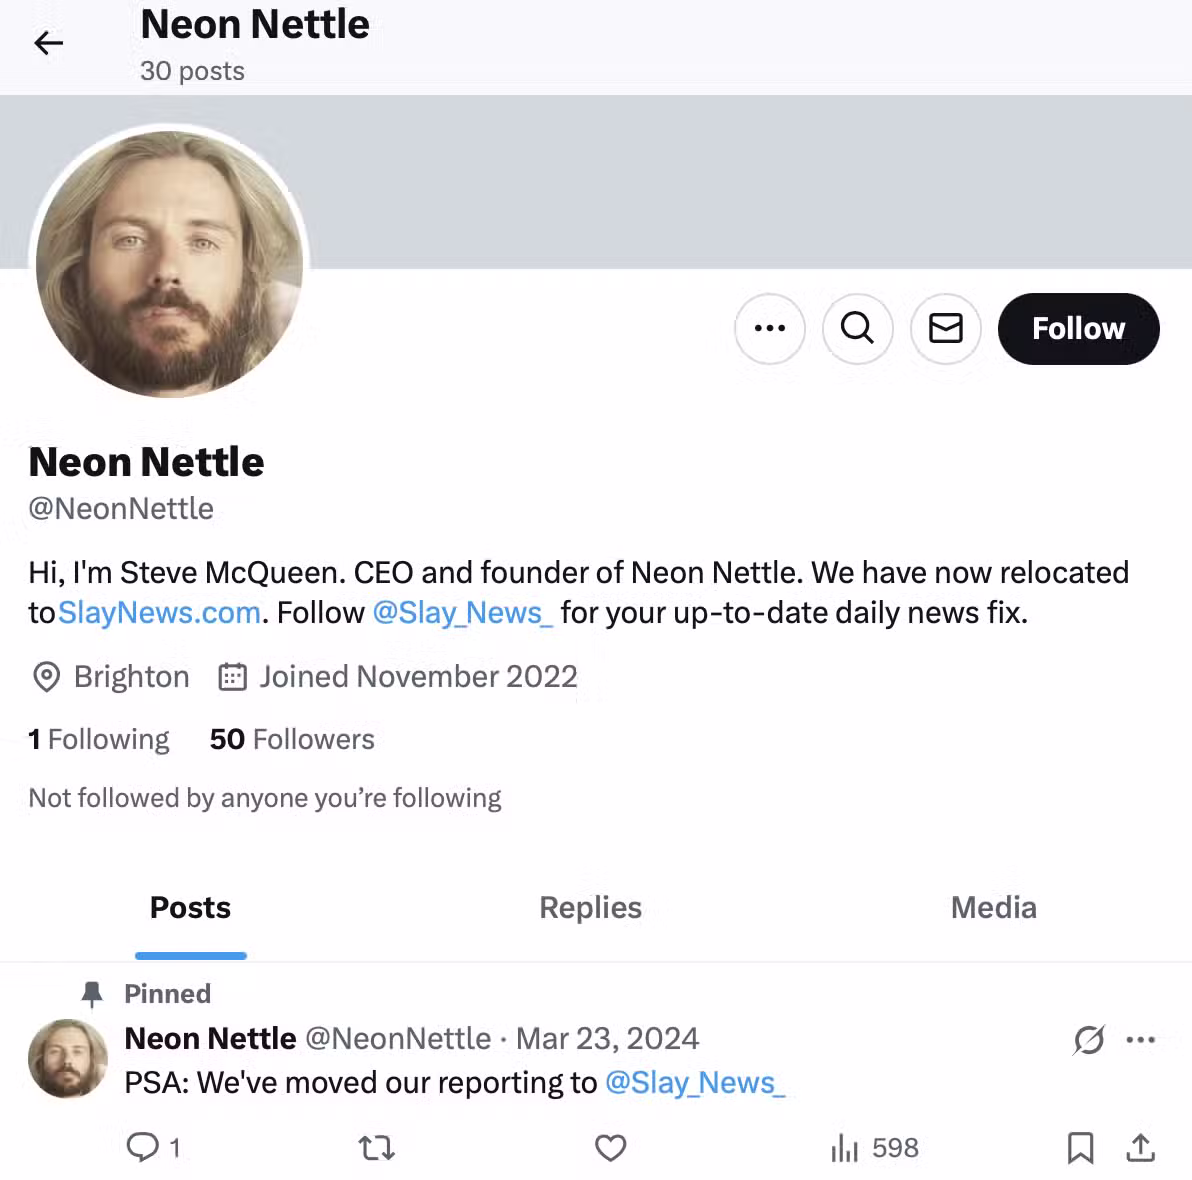The width and height of the screenshot is (1192, 1180).
Task: Repost the pinned post
Action: coord(376,1147)
